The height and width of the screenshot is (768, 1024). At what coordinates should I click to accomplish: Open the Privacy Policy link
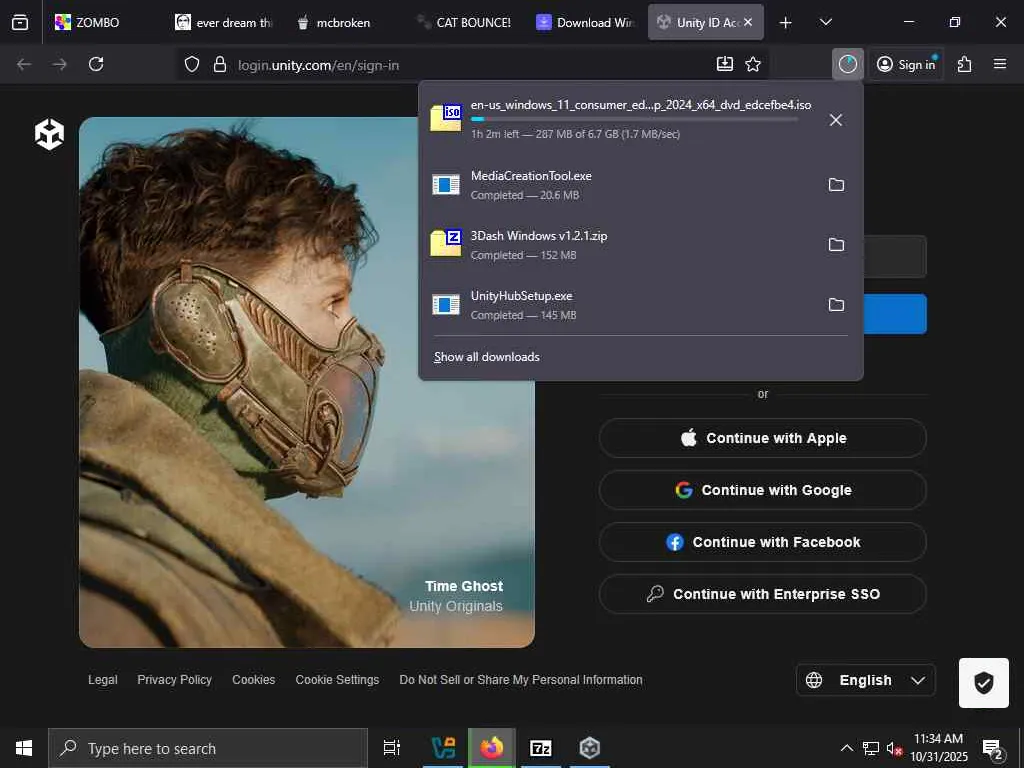[x=174, y=680]
